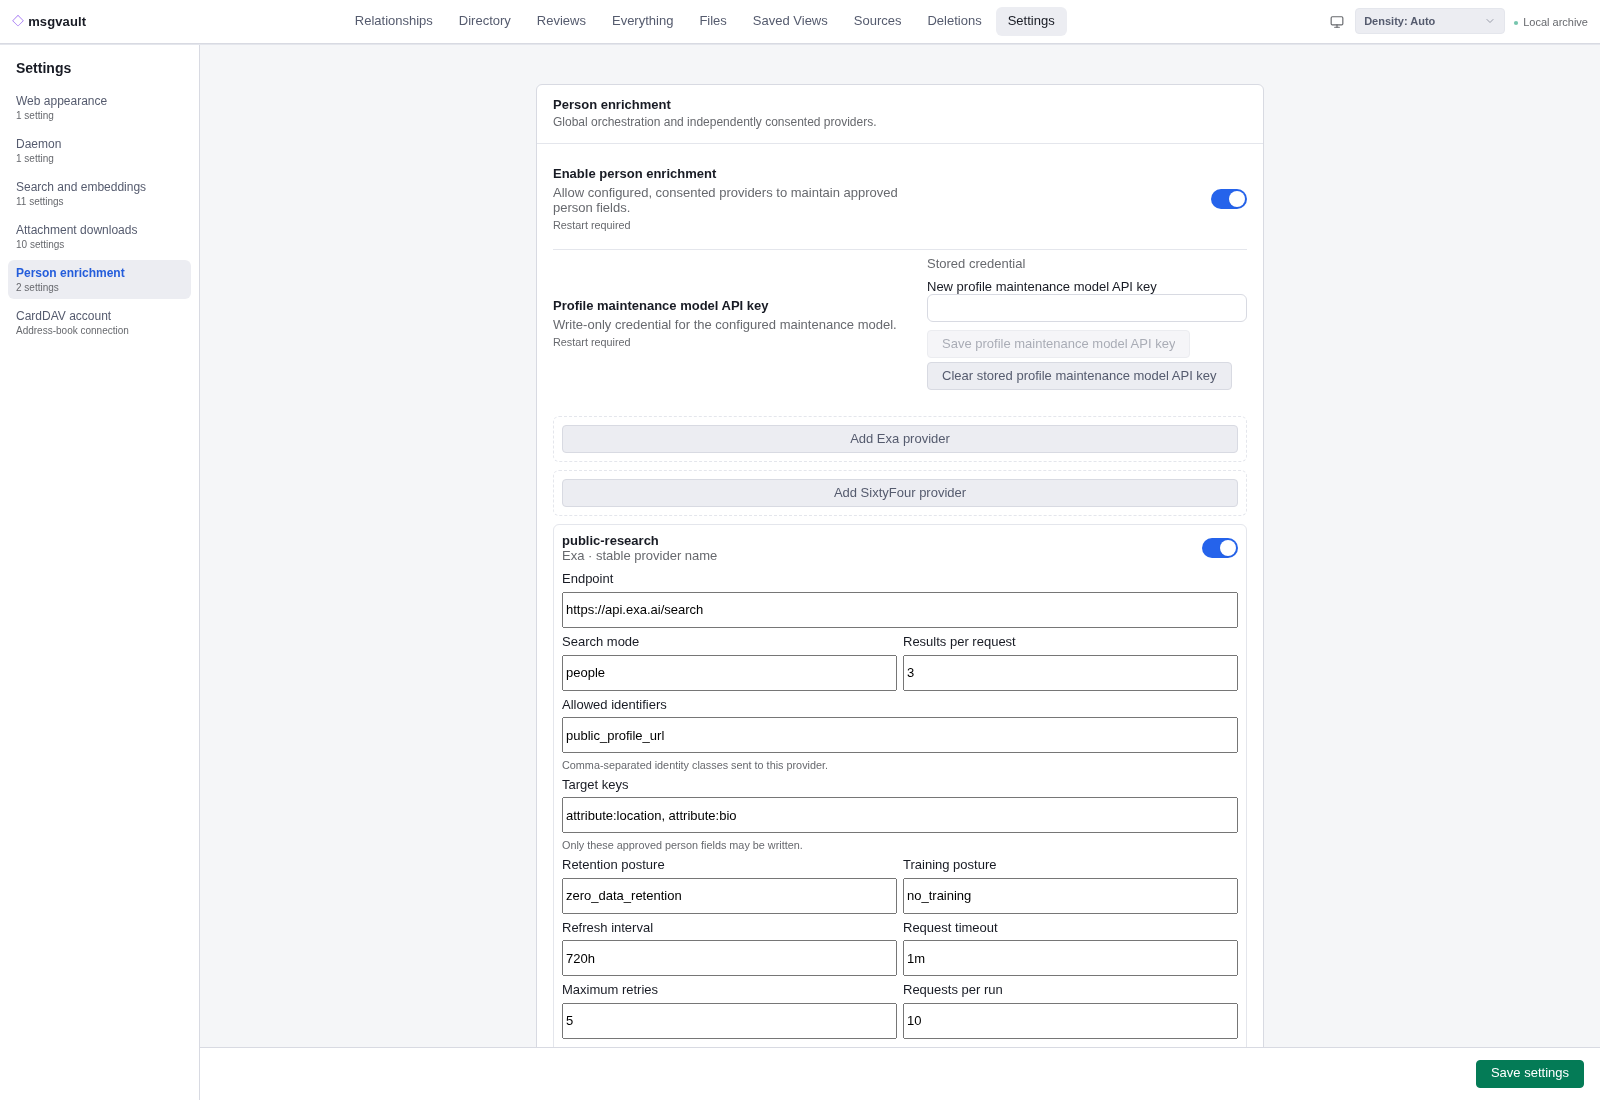Viewport: 1600px width, 1100px height.
Task: Click Add SixtyFour provider button
Action: click(900, 493)
